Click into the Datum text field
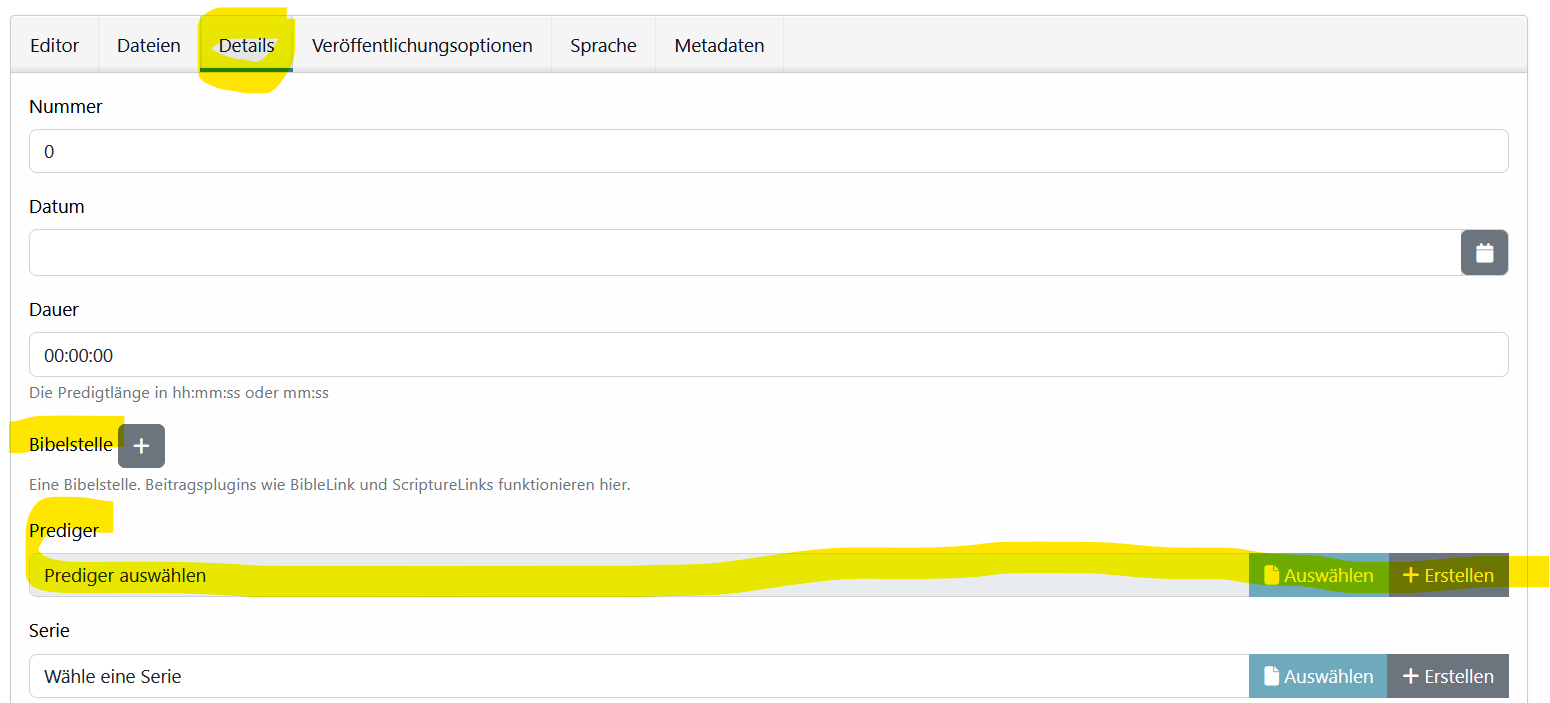 (x=744, y=253)
